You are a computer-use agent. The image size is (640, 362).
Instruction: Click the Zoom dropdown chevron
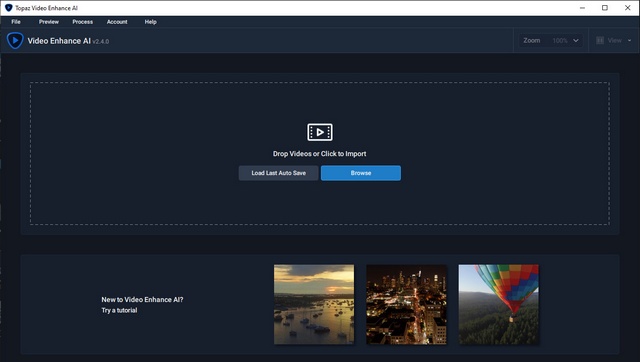coord(576,40)
